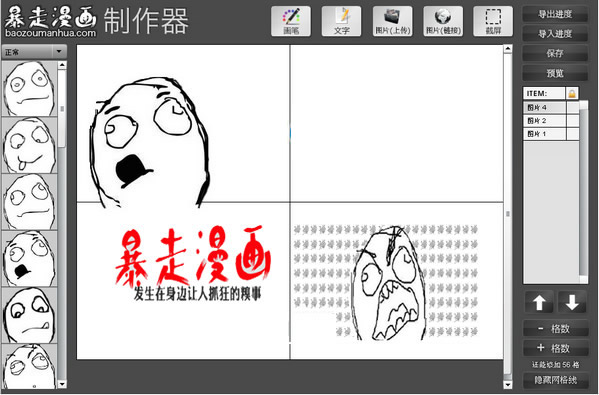Screen dimensions: 599x395
Task: Select the large gaping face on canvas
Action: pyautogui.click(x=149, y=142)
